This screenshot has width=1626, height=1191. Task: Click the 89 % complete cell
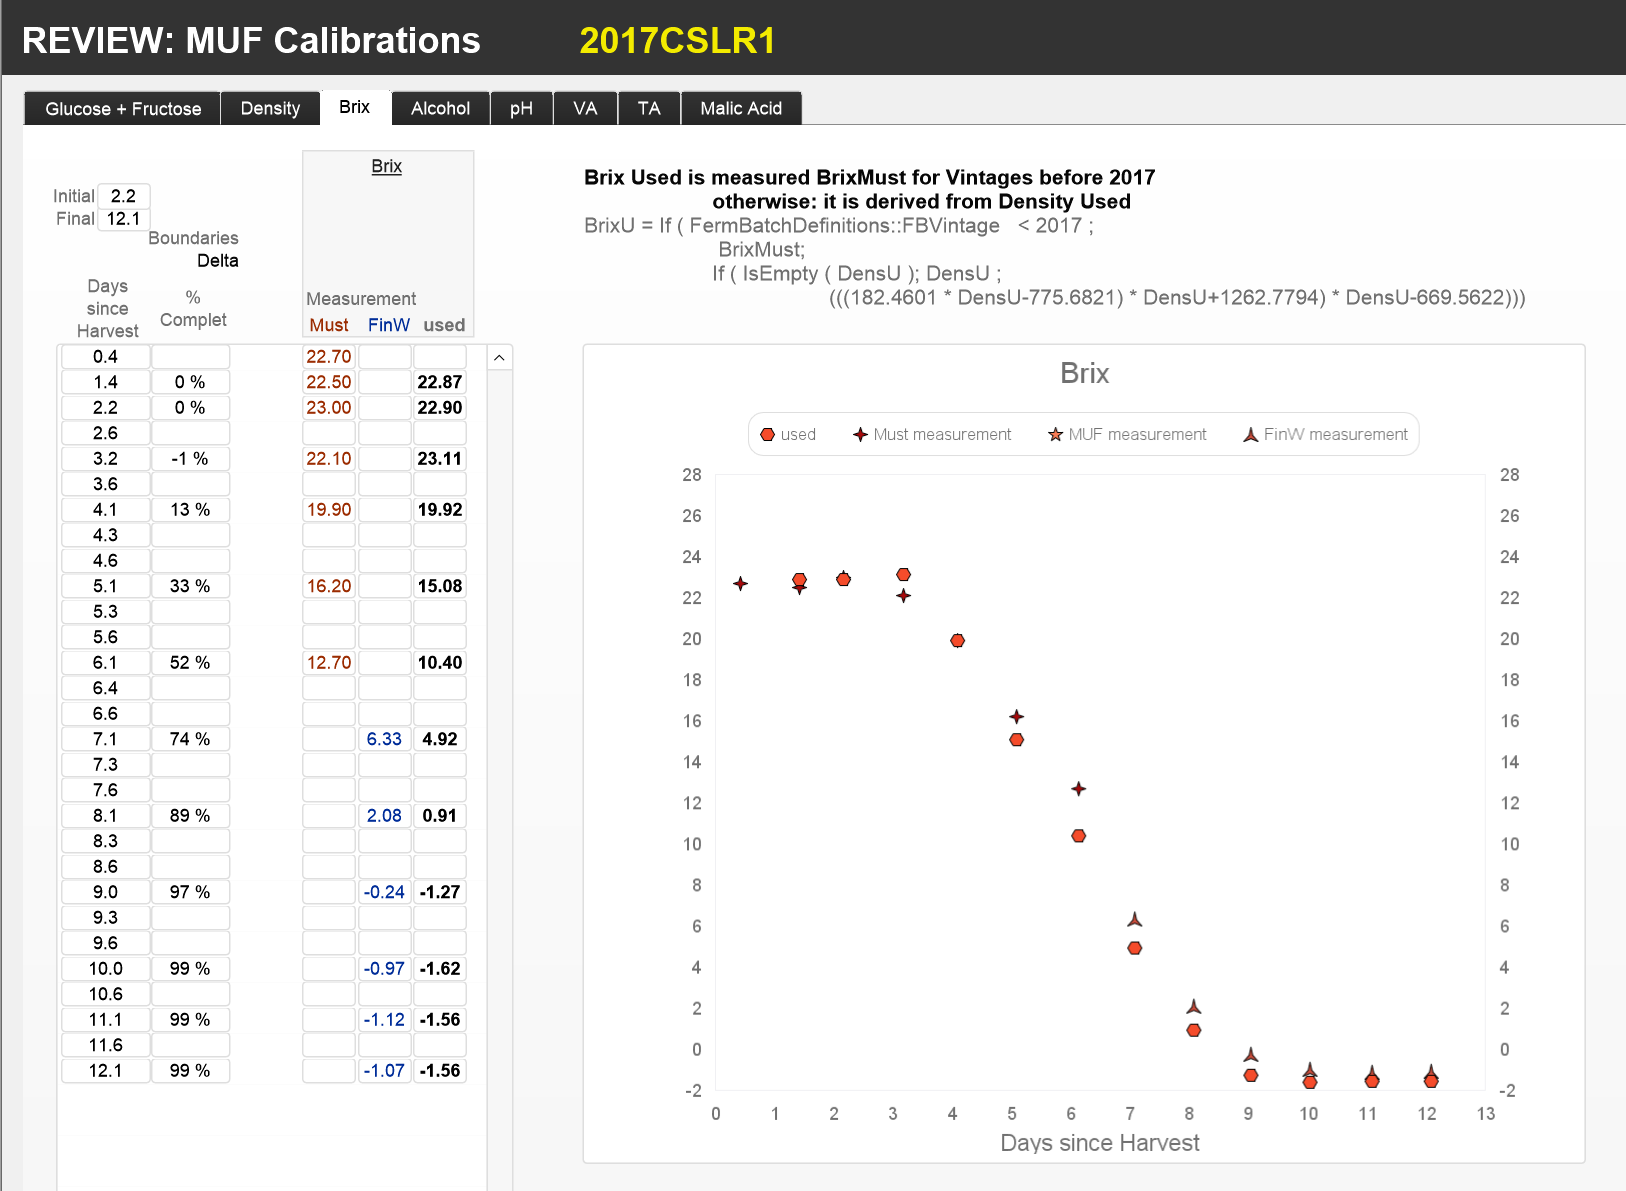coord(190,816)
